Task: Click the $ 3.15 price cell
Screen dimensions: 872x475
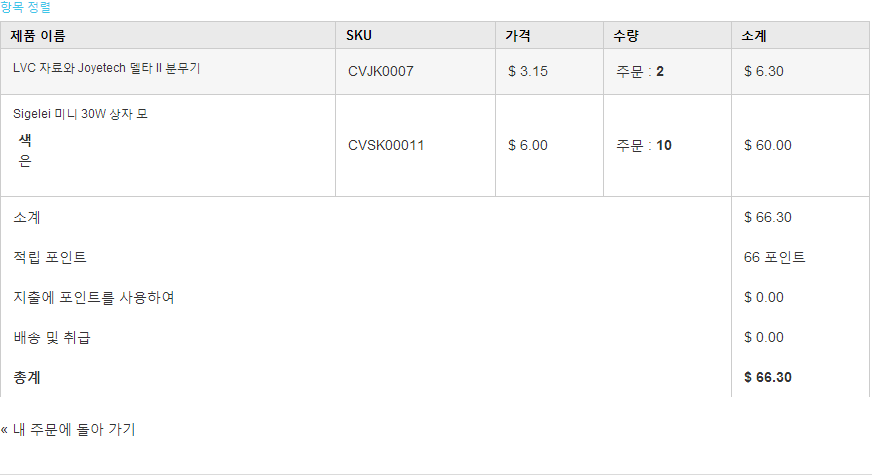Action: (528, 71)
